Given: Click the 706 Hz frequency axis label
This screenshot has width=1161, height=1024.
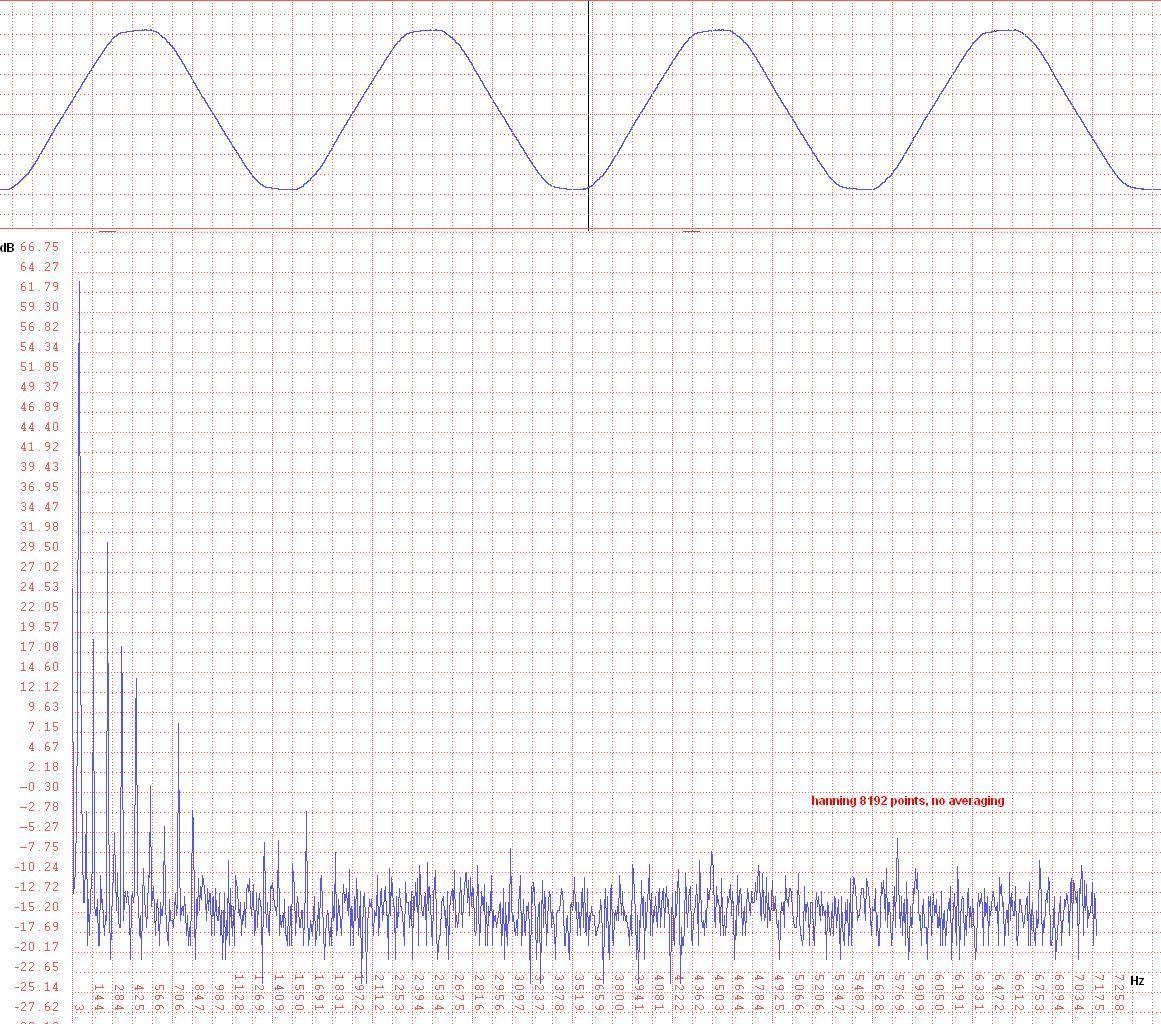Looking at the screenshot, I should (178, 997).
